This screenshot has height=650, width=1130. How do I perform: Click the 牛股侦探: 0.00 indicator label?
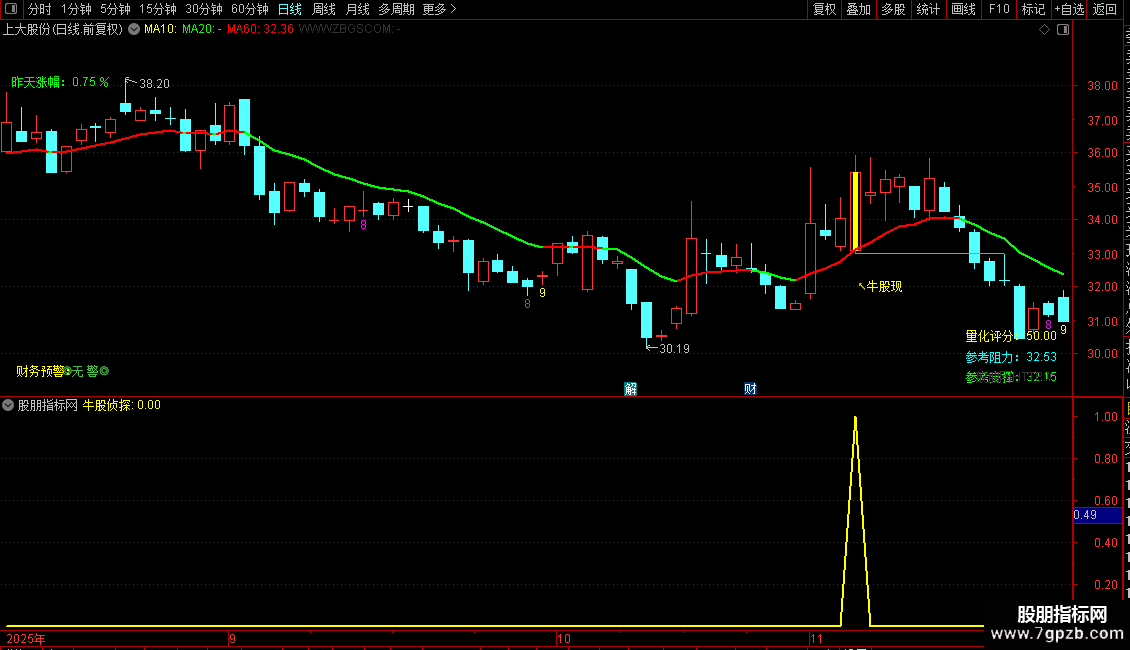122,405
